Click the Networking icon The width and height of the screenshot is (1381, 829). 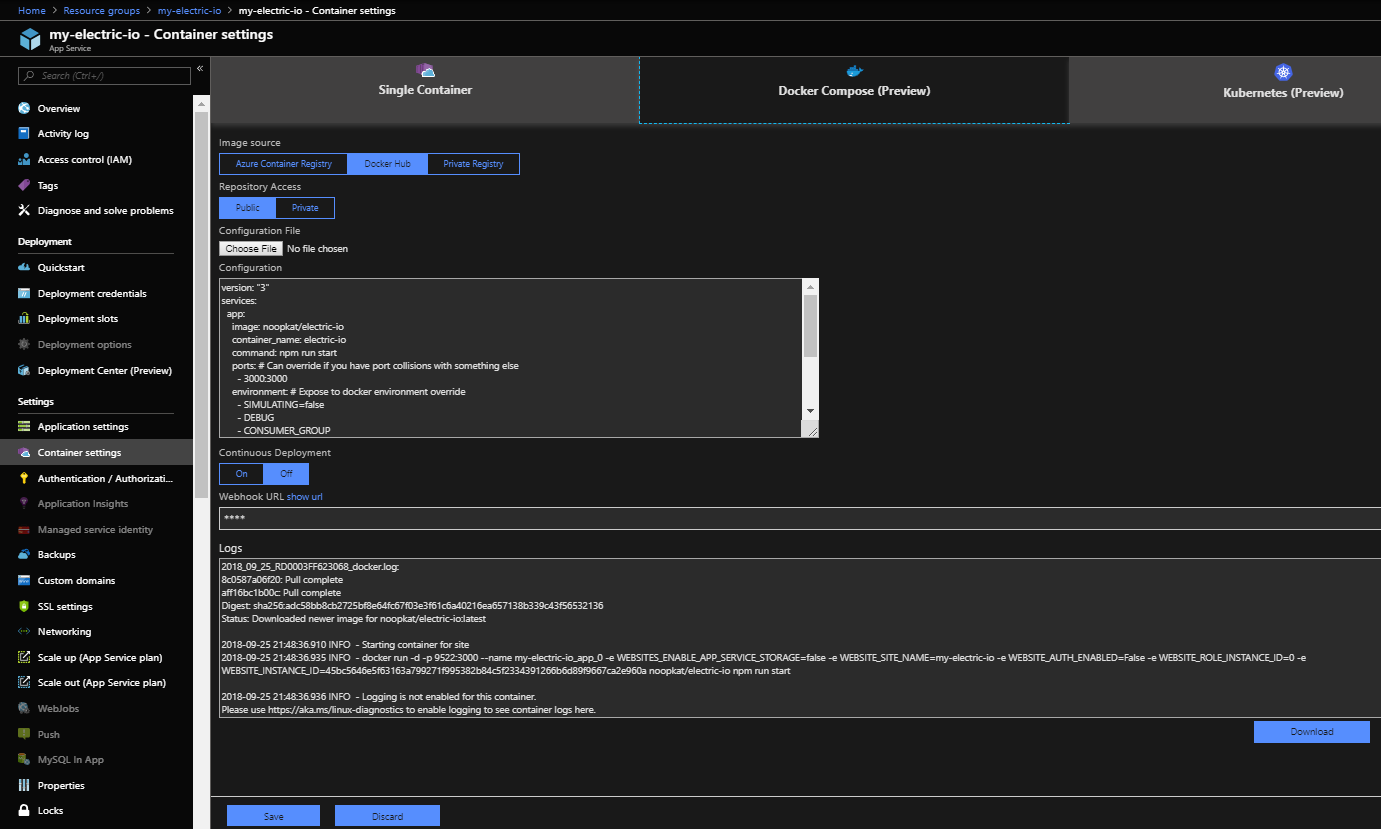[24, 632]
